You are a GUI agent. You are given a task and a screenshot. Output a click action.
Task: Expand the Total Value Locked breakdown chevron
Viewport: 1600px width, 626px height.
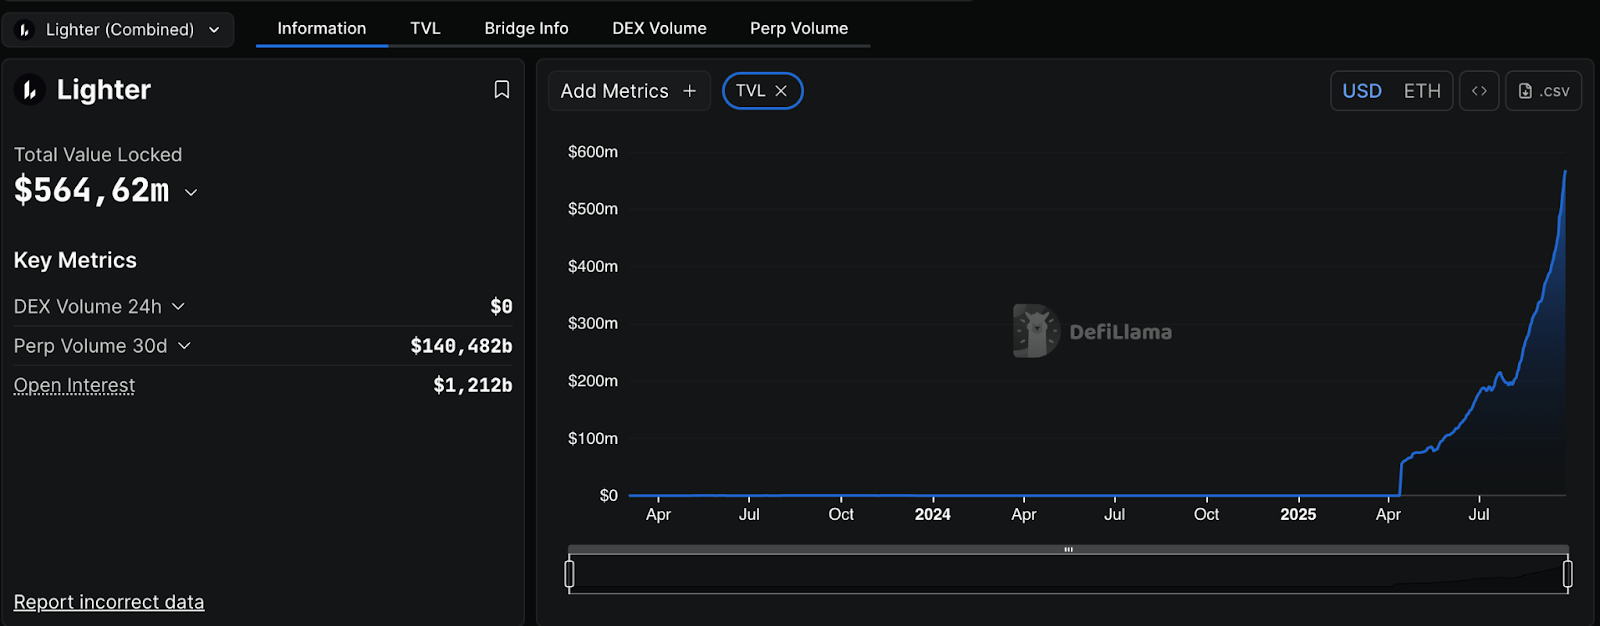[191, 192]
